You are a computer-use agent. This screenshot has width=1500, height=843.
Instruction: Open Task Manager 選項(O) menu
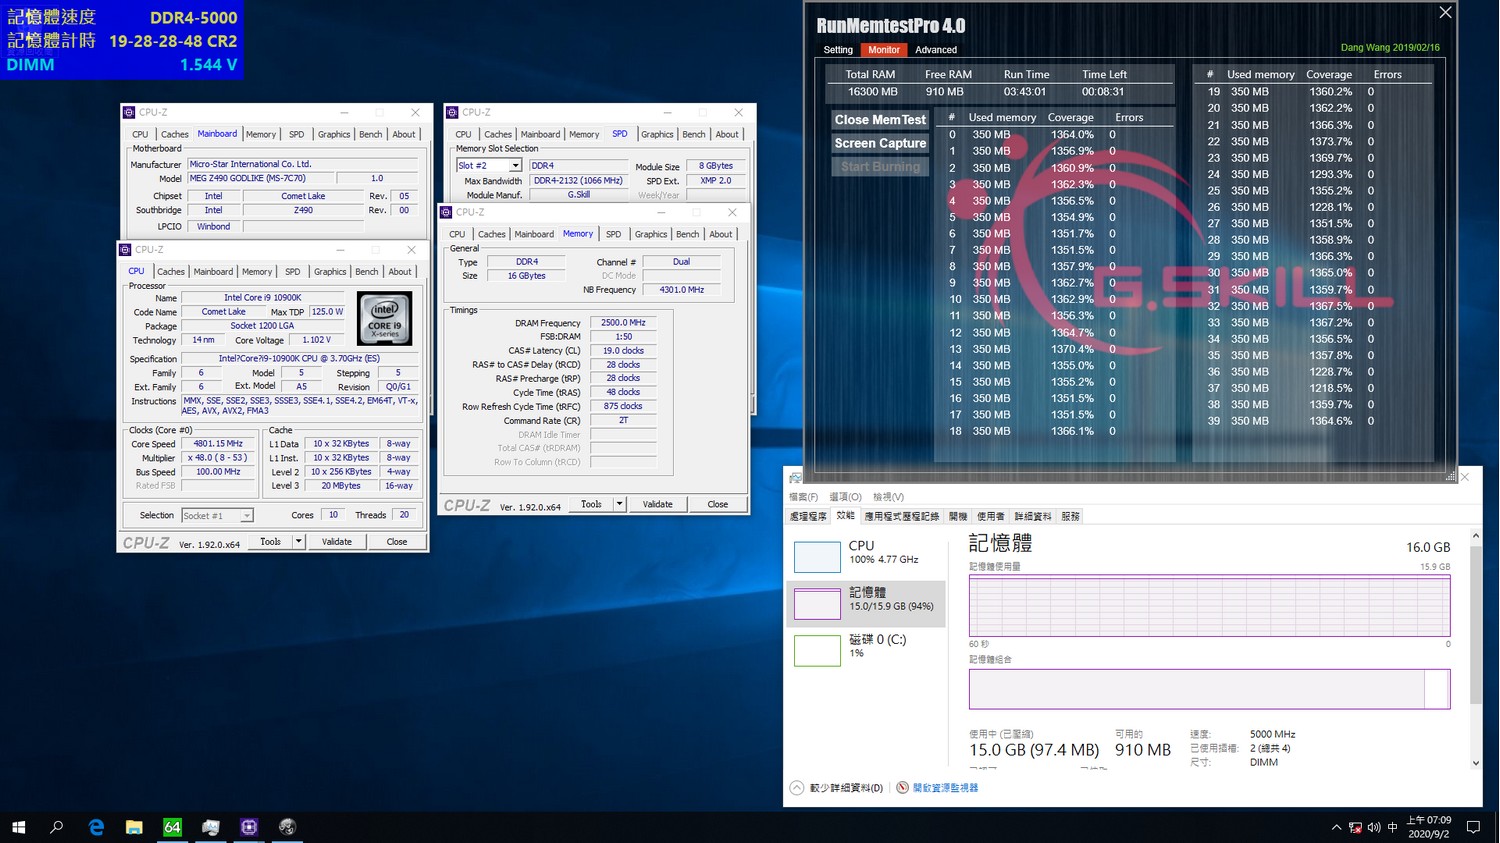pyautogui.click(x=845, y=497)
